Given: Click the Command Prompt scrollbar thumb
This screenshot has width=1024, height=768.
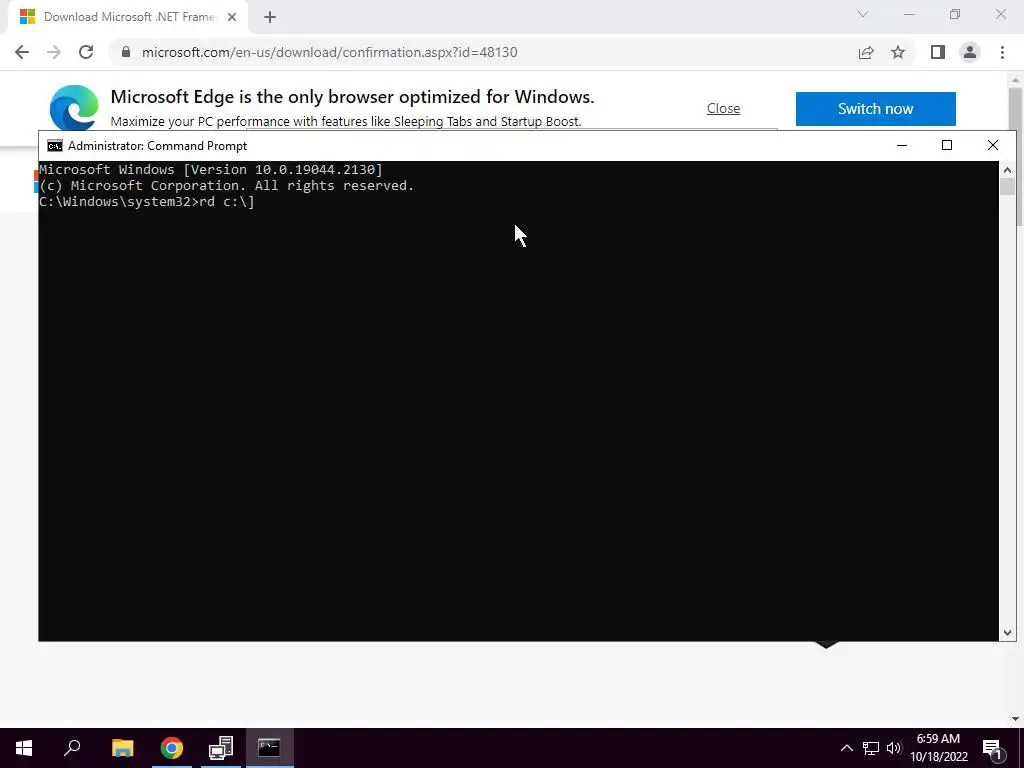Looking at the screenshot, I should [1007, 187].
